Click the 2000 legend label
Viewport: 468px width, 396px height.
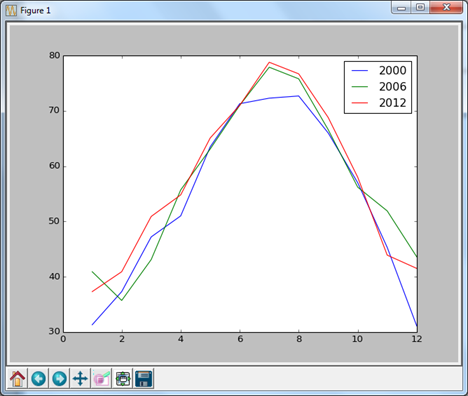click(x=393, y=70)
